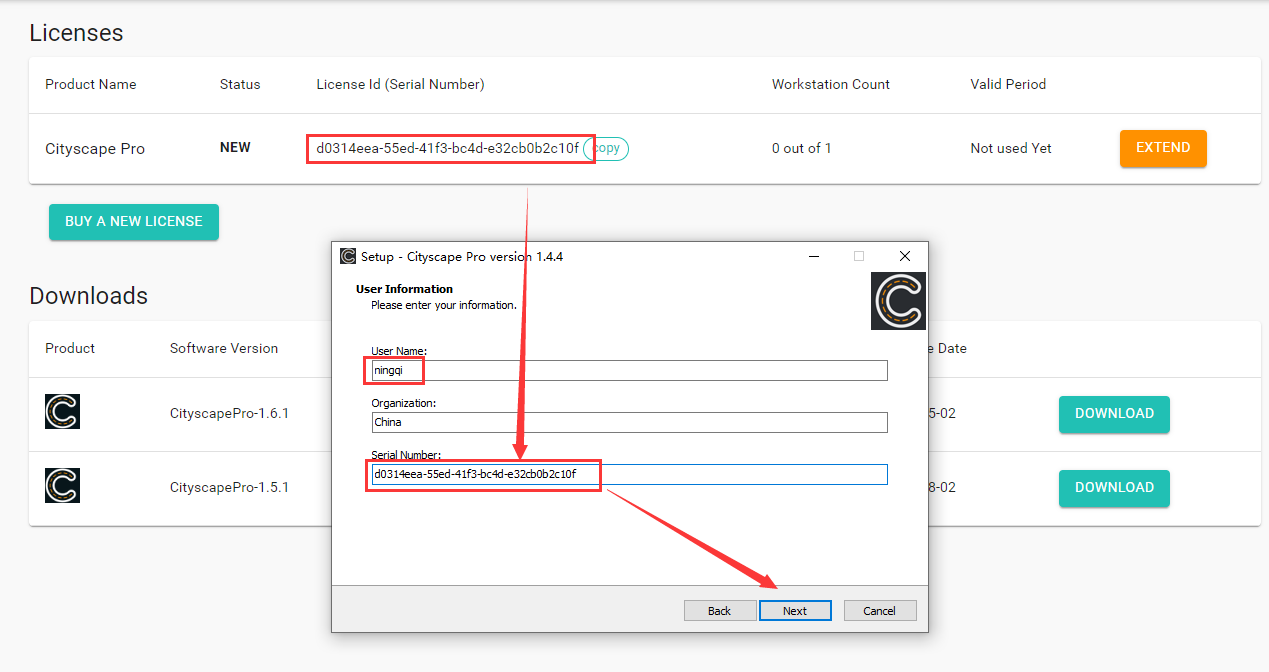
Task: Click the Product column header in Downloads
Action: click(70, 348)
